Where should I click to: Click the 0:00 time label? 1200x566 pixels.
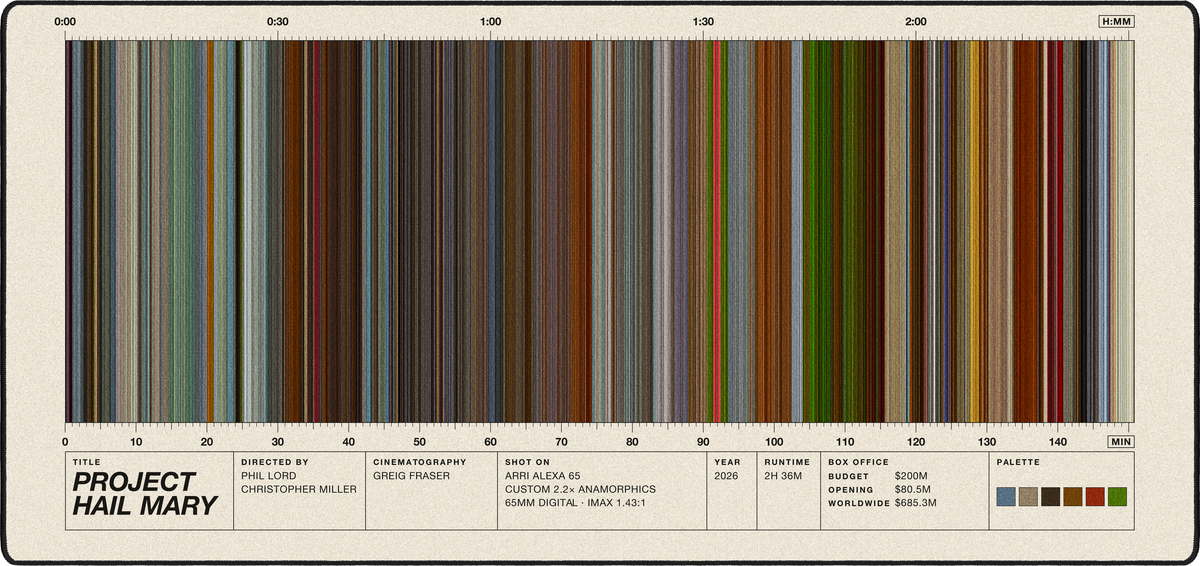65,21
